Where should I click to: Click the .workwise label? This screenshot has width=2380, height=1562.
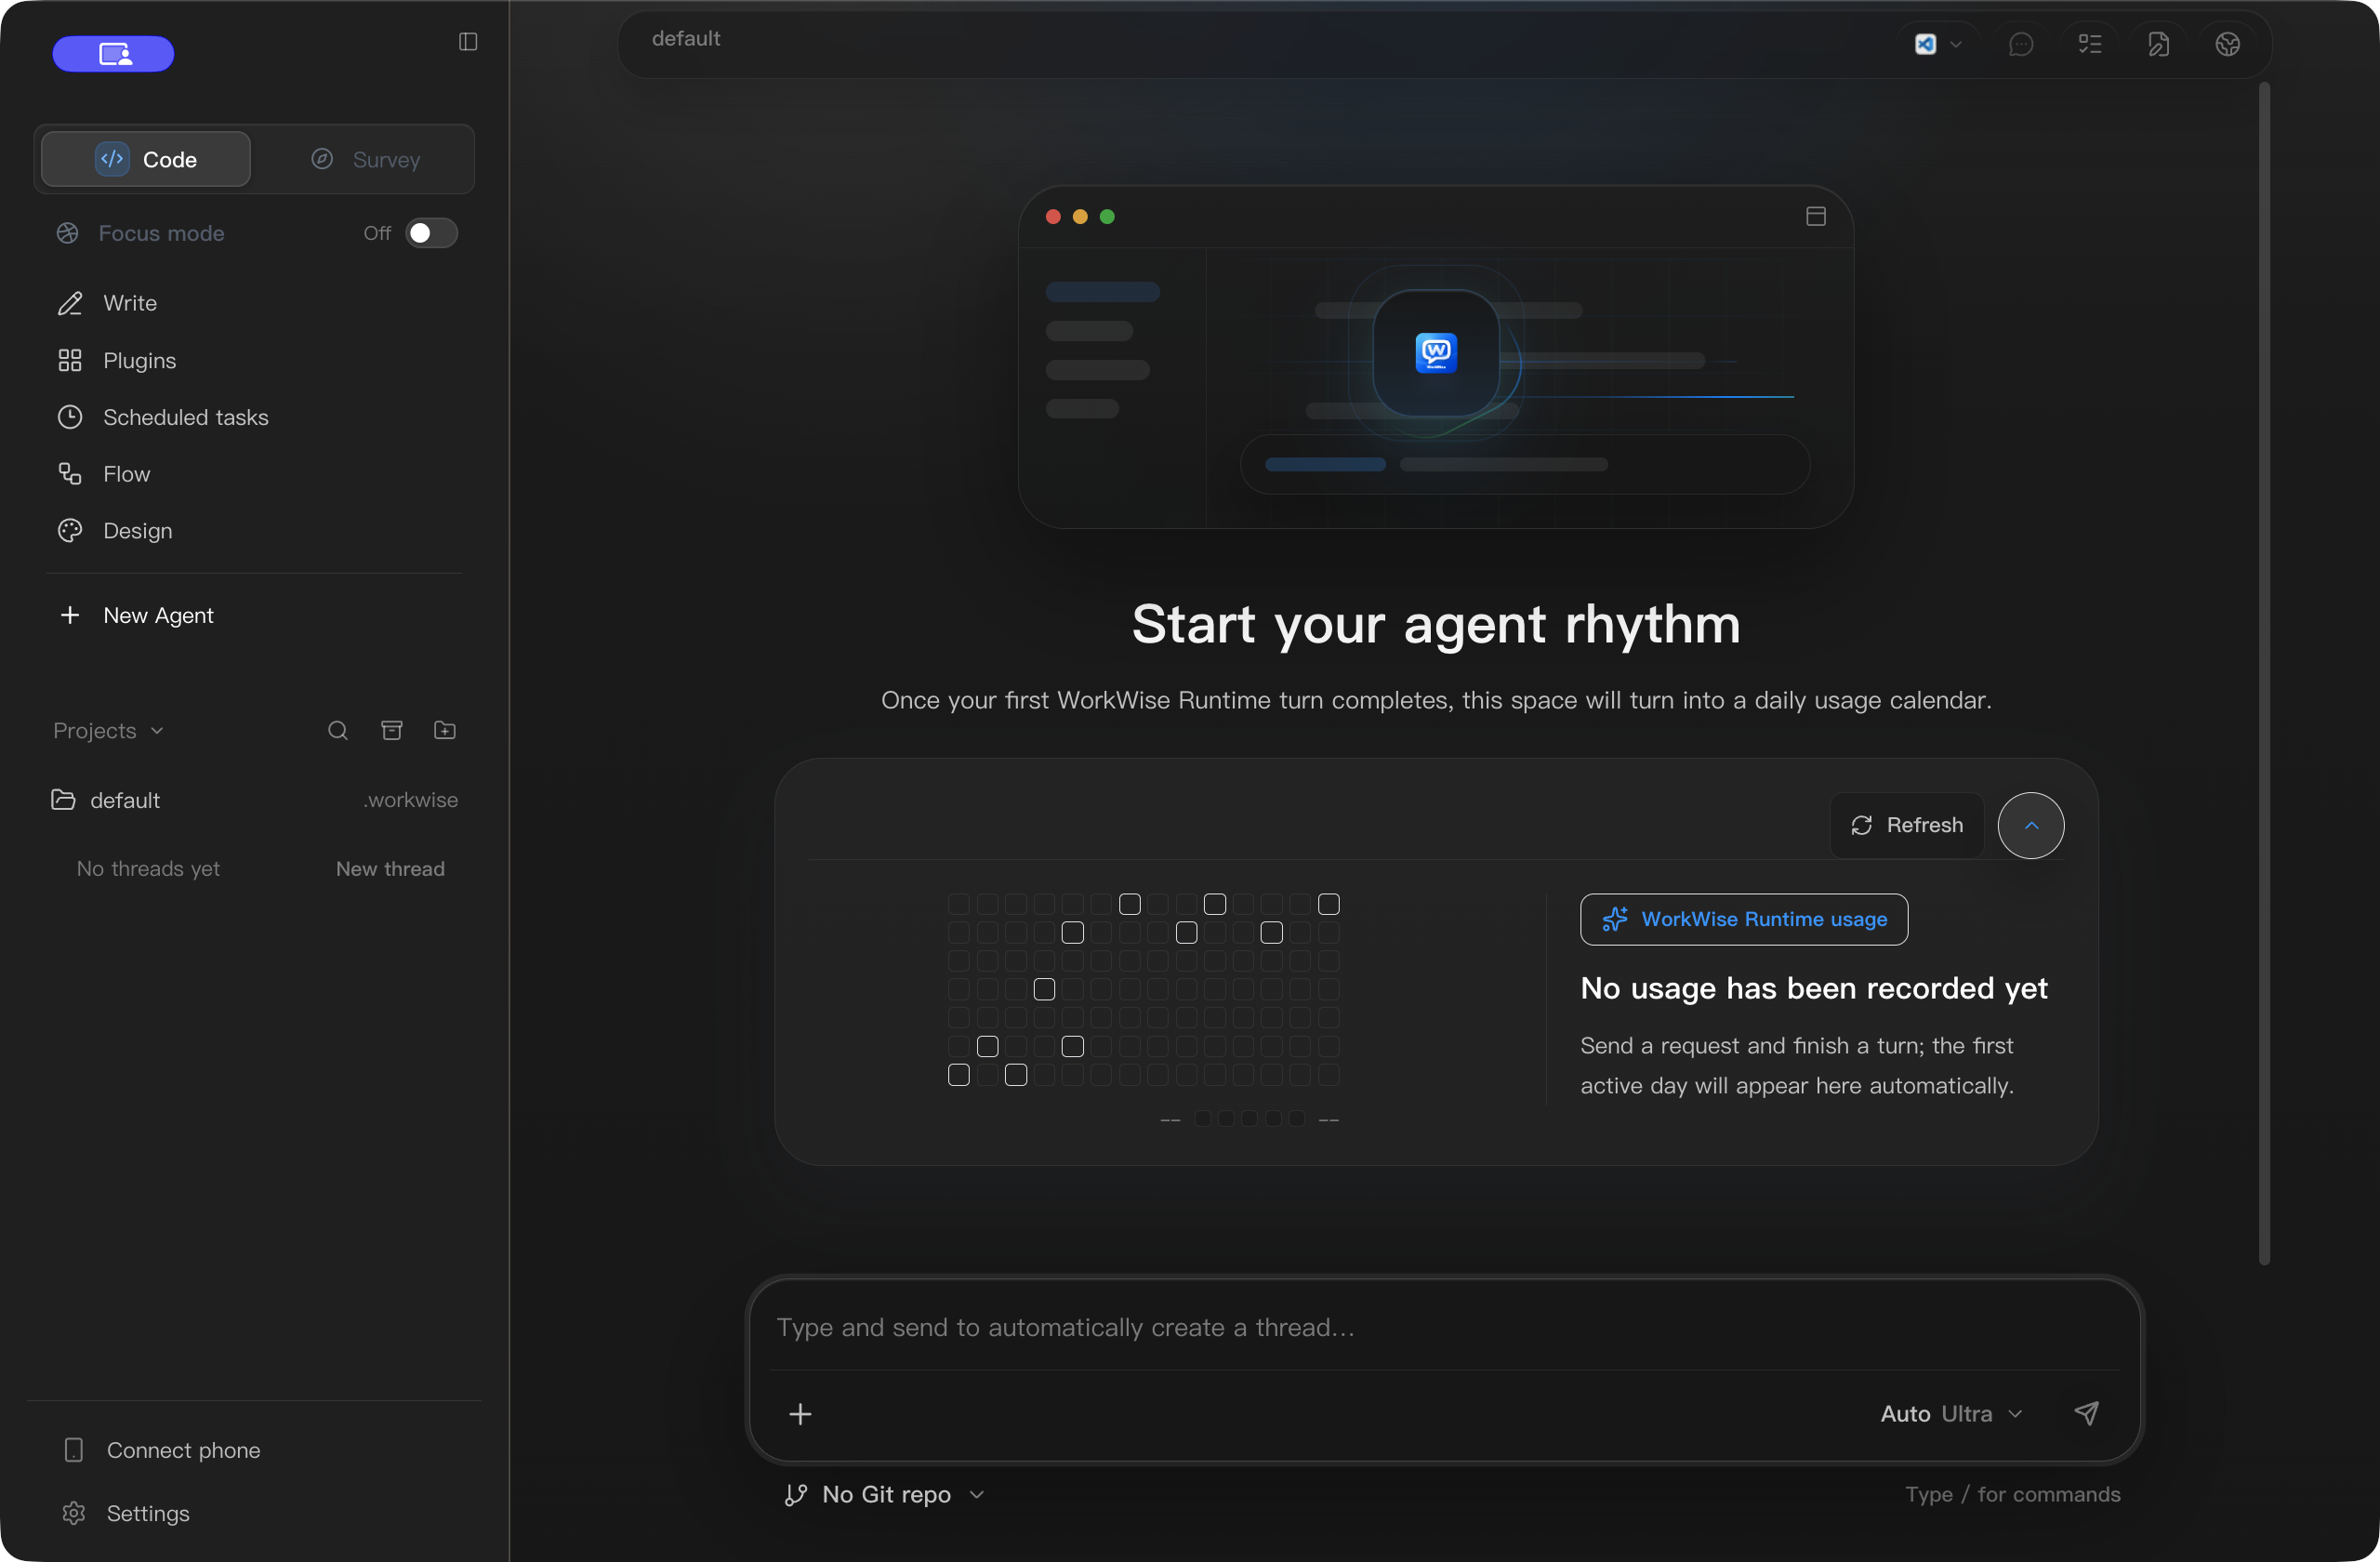coord(410,800)
